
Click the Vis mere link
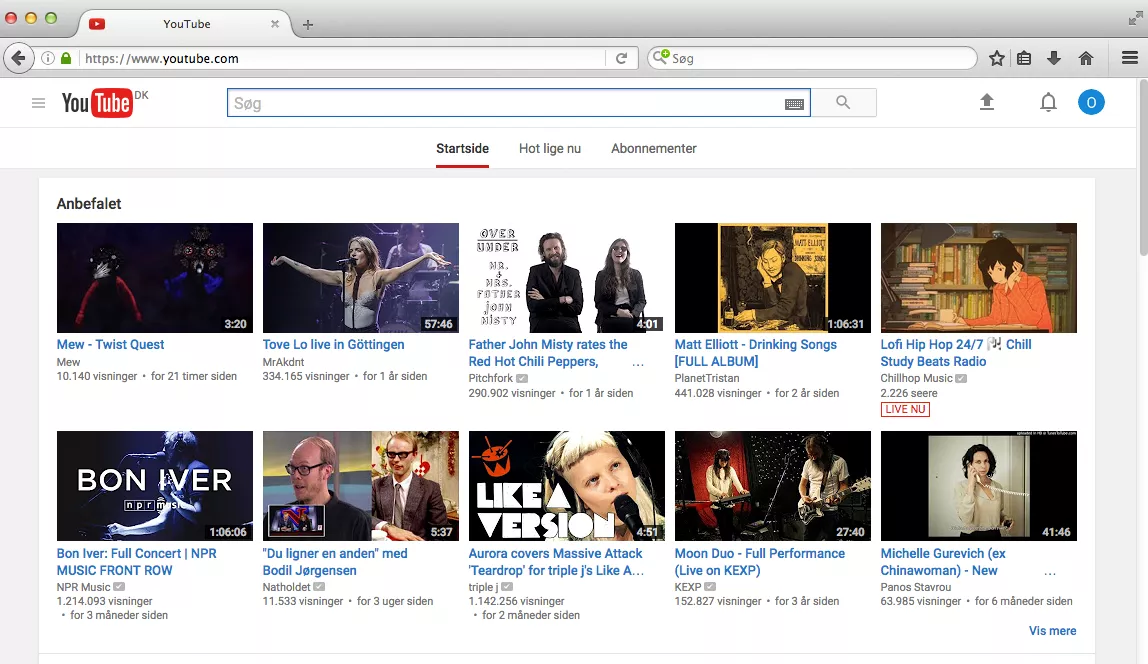pyautogui.click(x=1052, y=630)
